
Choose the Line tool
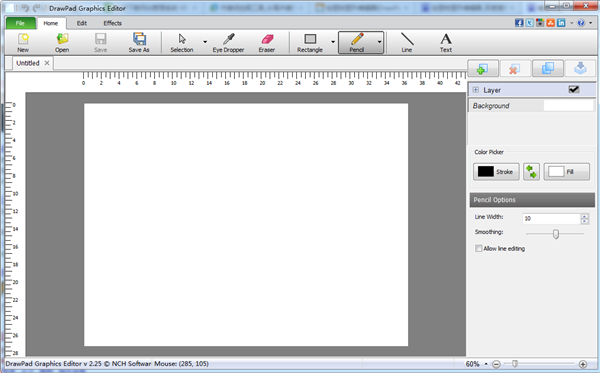pos(407,42)
